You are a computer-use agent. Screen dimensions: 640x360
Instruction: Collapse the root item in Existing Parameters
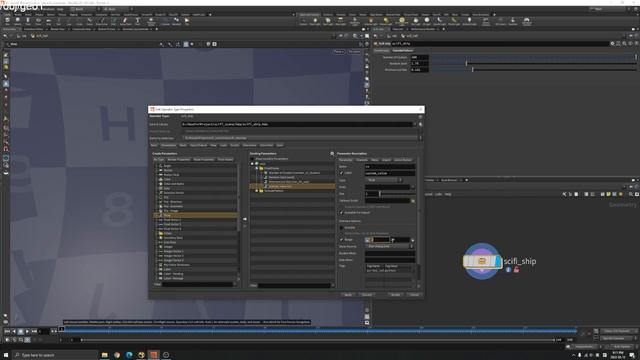click(252, 164)
